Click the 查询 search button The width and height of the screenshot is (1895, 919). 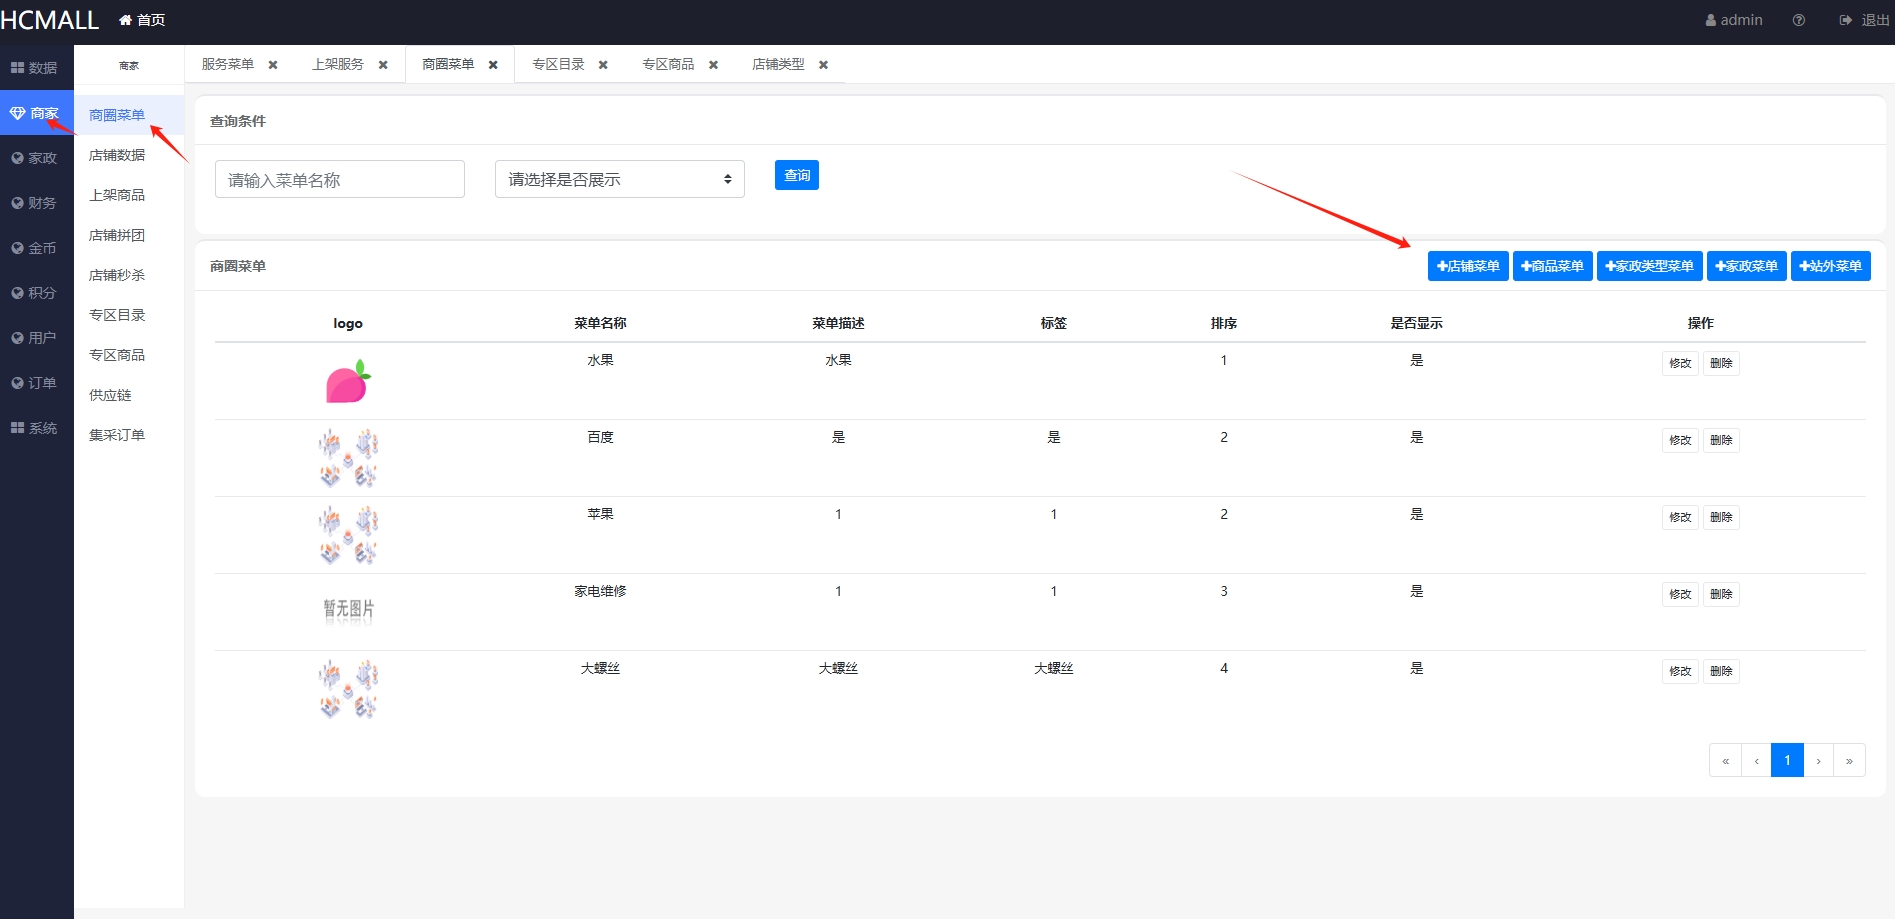tap(797, 175)
